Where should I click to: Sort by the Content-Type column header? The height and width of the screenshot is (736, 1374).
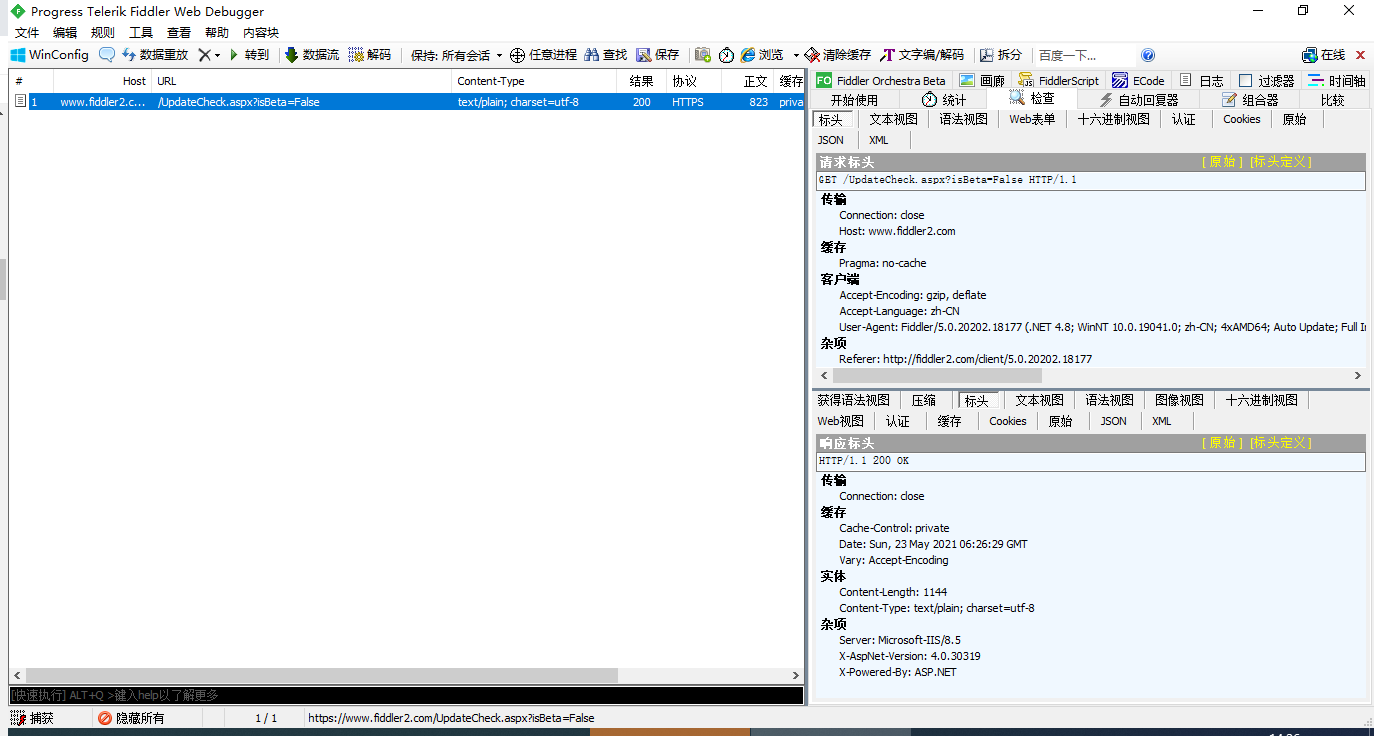click(536, 81)
